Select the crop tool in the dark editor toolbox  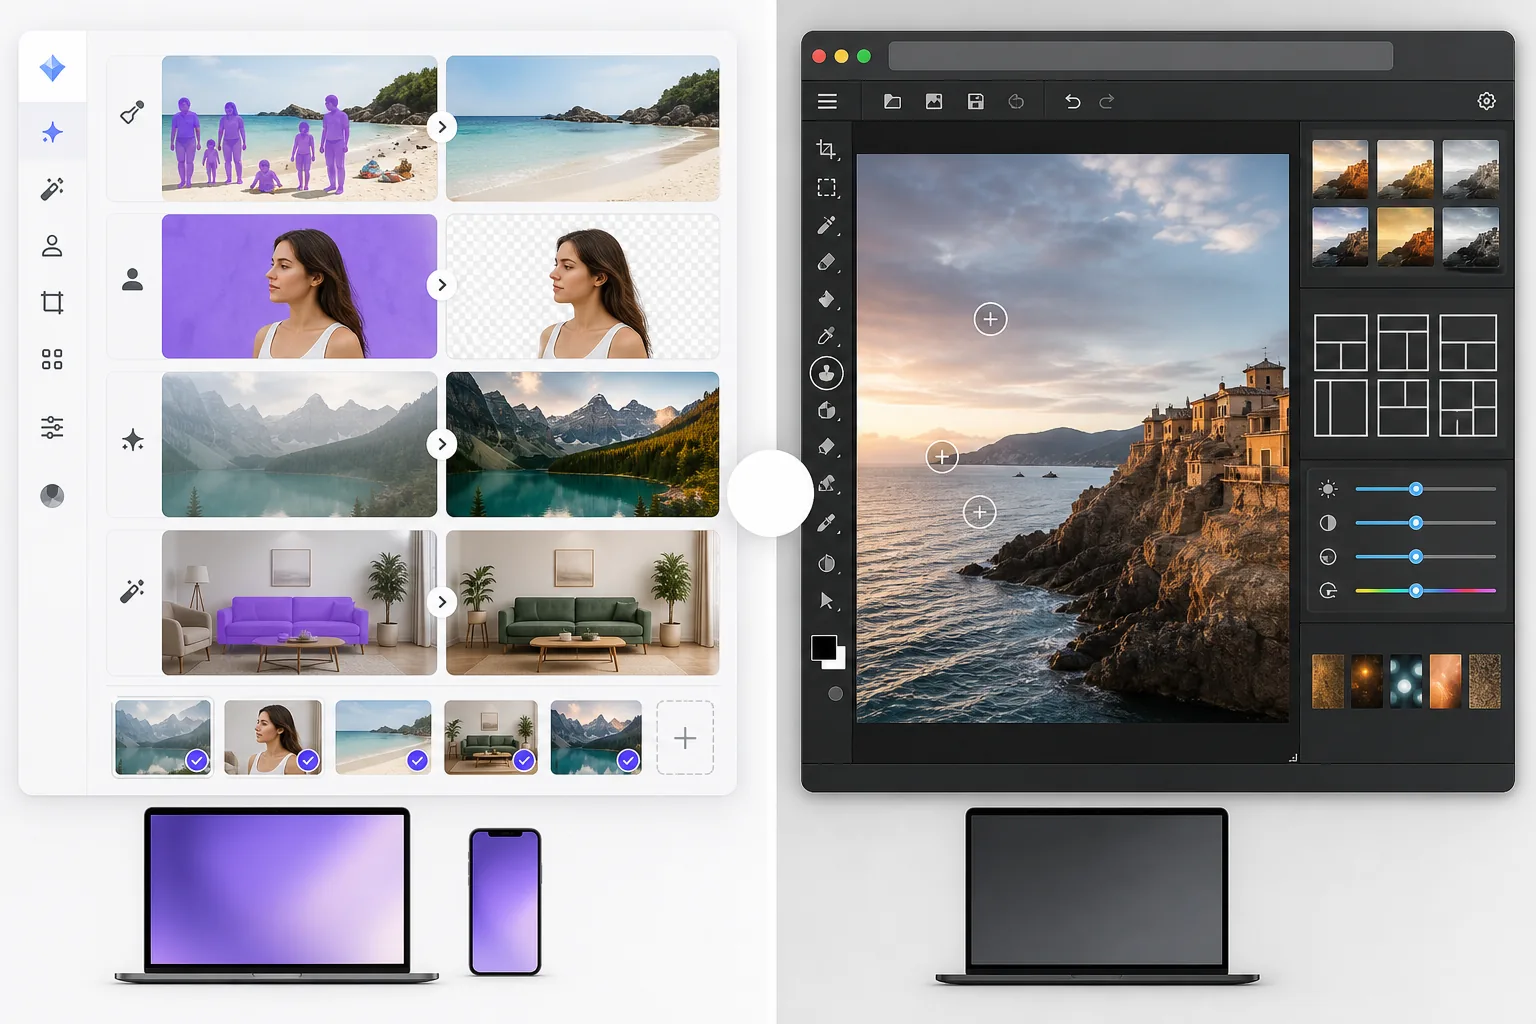tap(826, 149)
